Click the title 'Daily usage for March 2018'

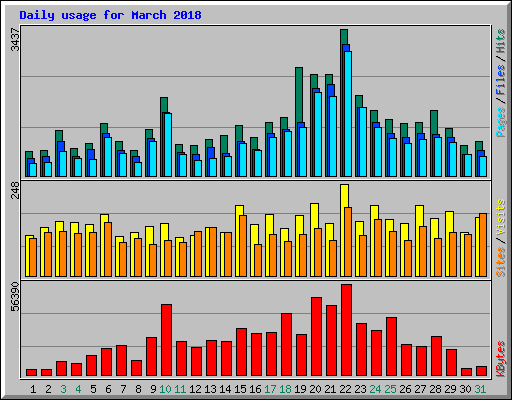click(x=110, y=15)
